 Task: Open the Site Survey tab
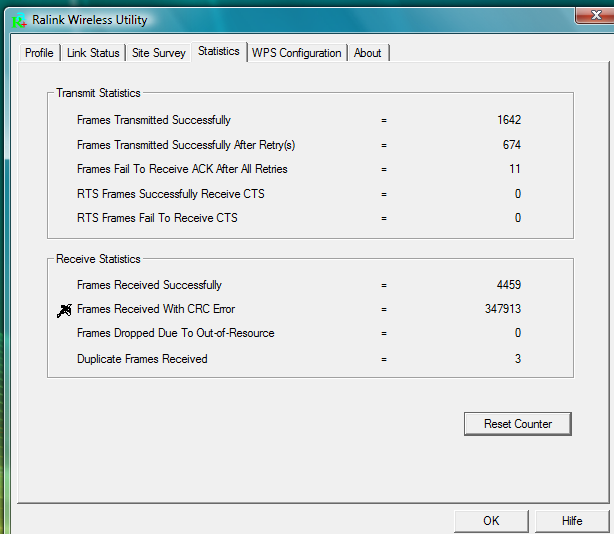(x=159, y=53)
